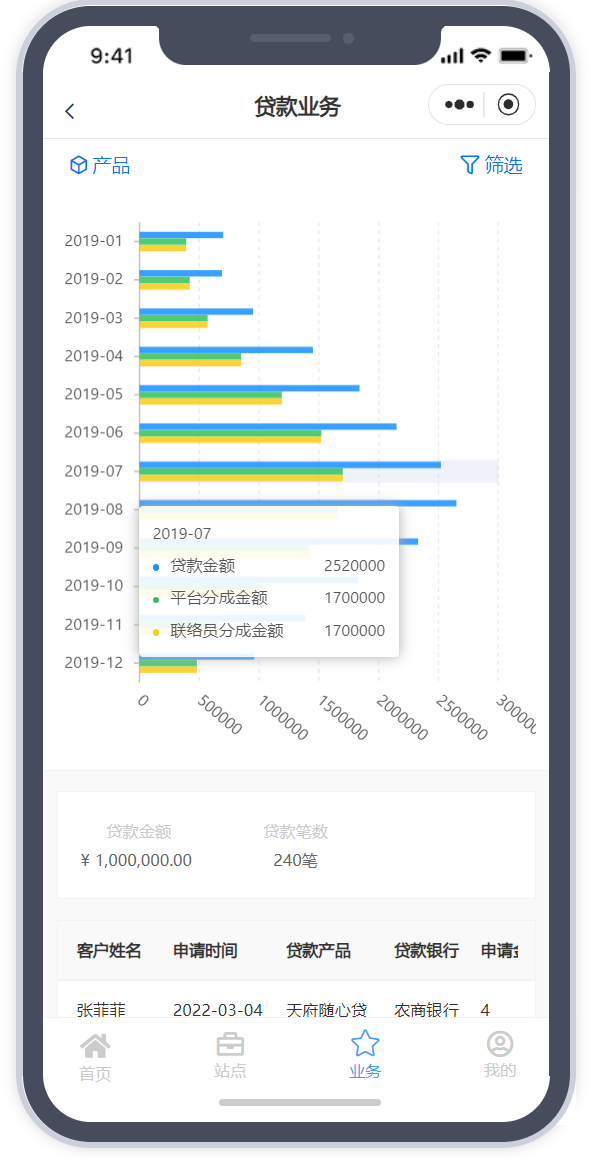Tap the 我的 profile icon
This screenshot has width=591, height=1169.
tap(500, 1044)
